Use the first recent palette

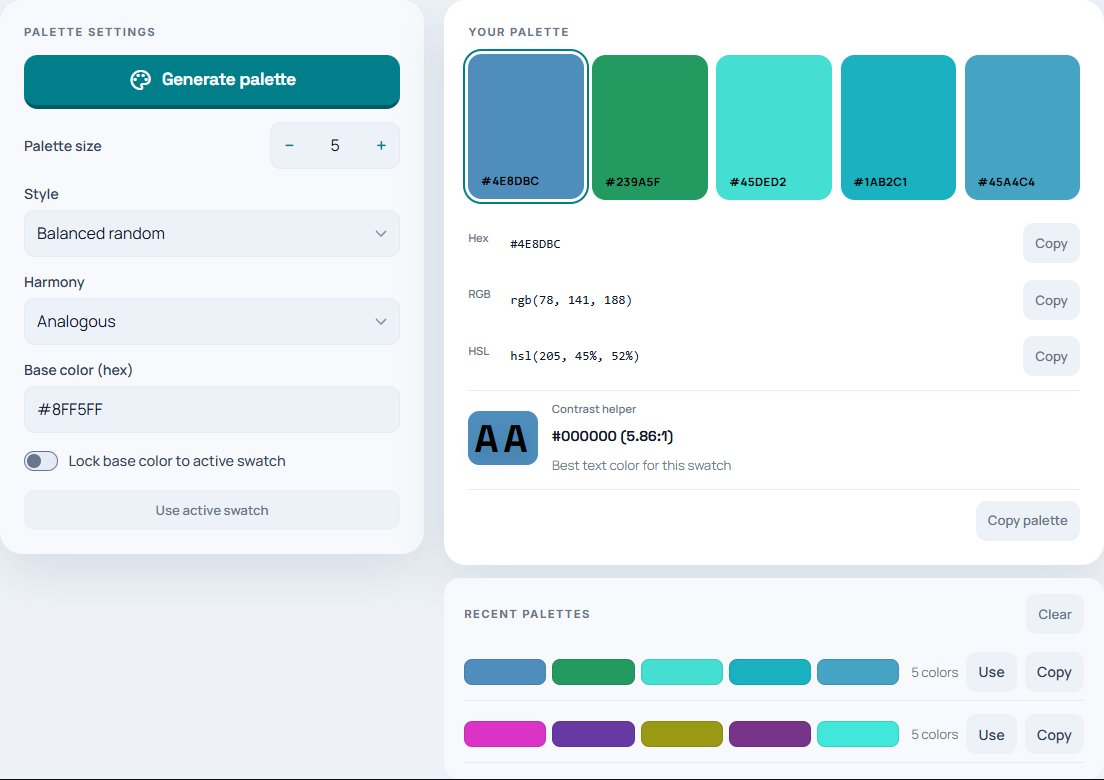coord(991,672)
